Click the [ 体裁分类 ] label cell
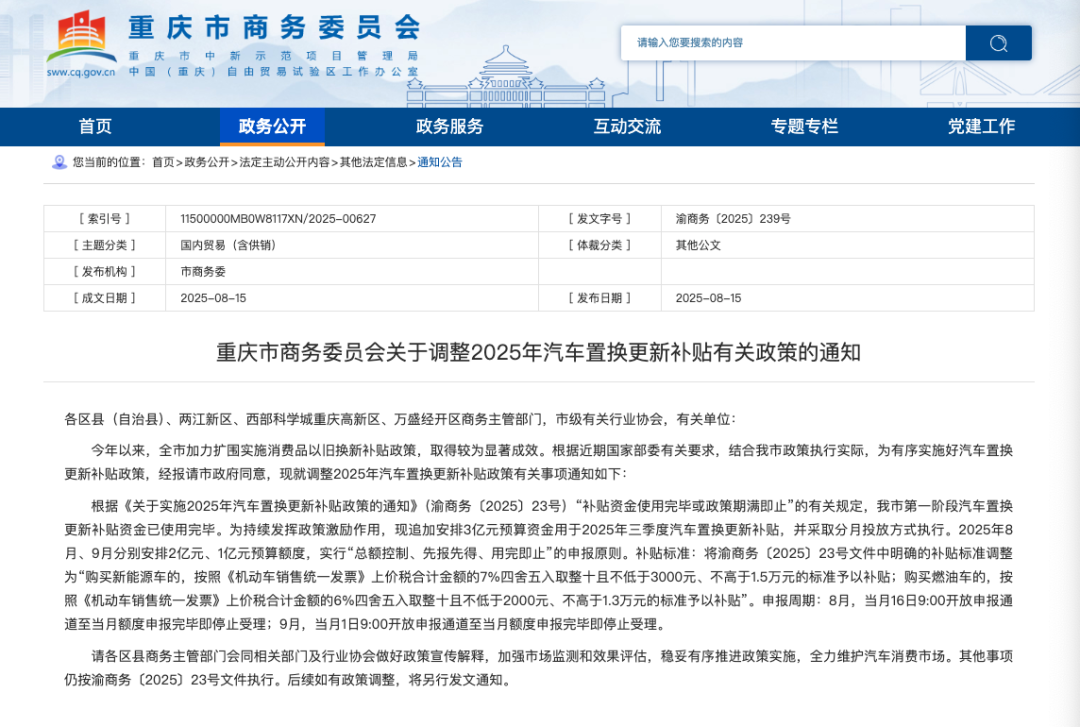Viewport: 1080px width, 727px height. click(600, 245)
